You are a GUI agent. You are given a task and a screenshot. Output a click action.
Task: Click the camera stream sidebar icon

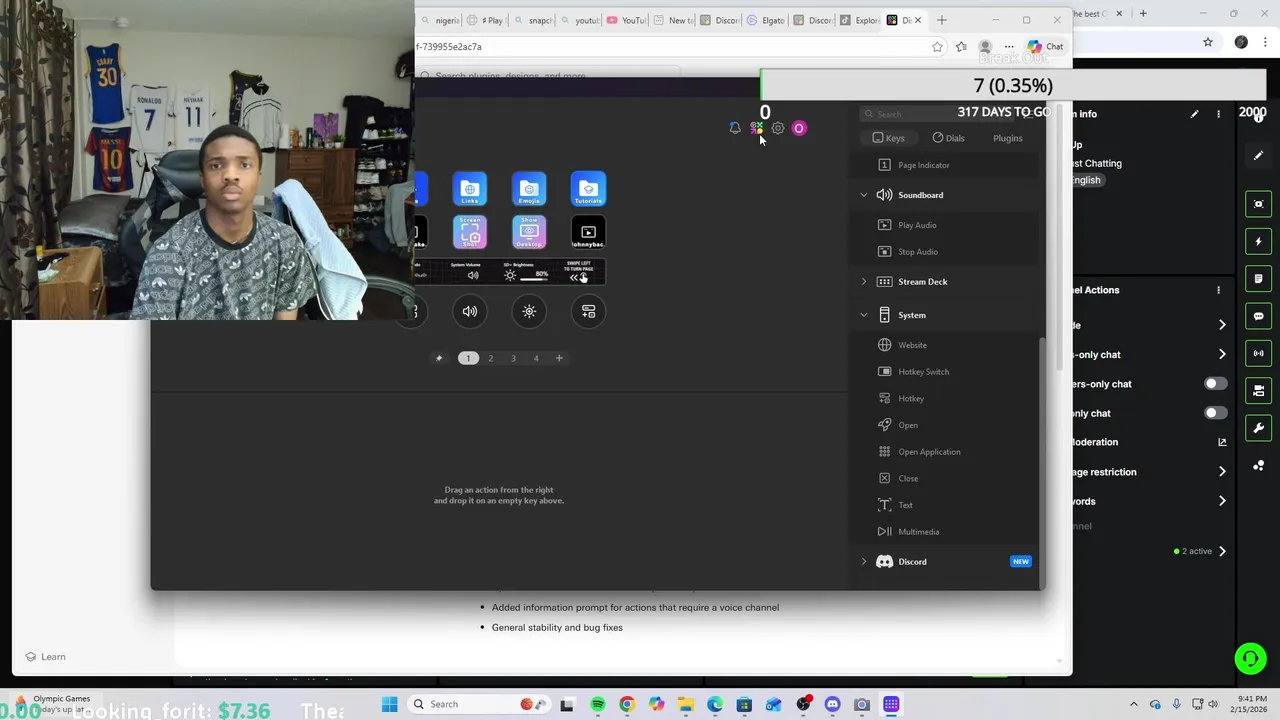(1259, 390)
